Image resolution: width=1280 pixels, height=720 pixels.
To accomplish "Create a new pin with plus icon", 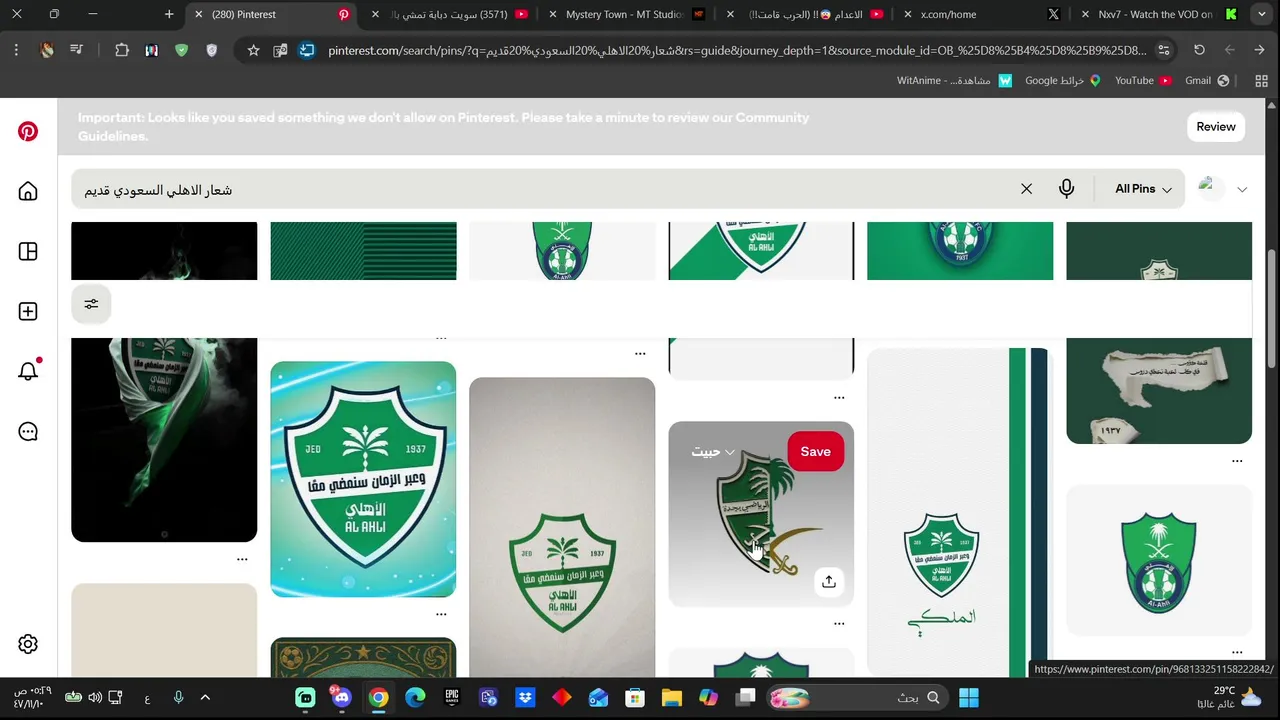I will 28,311.
